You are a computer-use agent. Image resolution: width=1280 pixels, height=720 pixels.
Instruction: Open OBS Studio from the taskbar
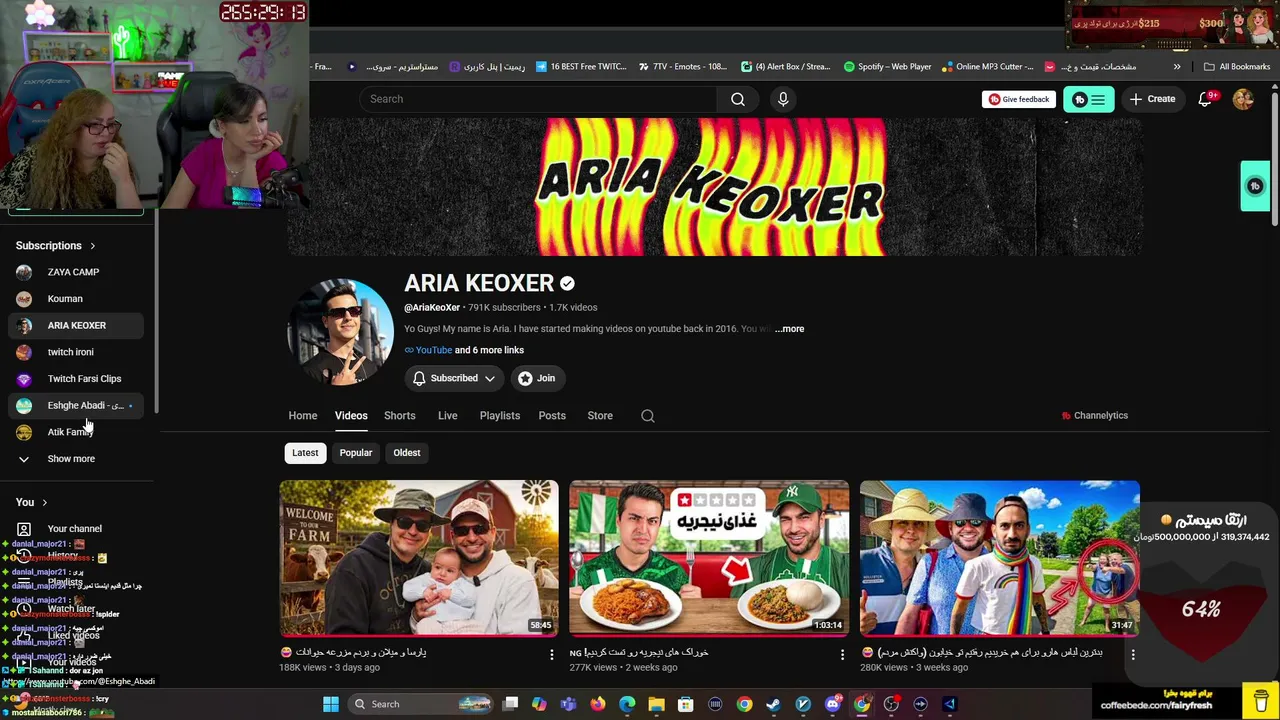tap(891, 704)
